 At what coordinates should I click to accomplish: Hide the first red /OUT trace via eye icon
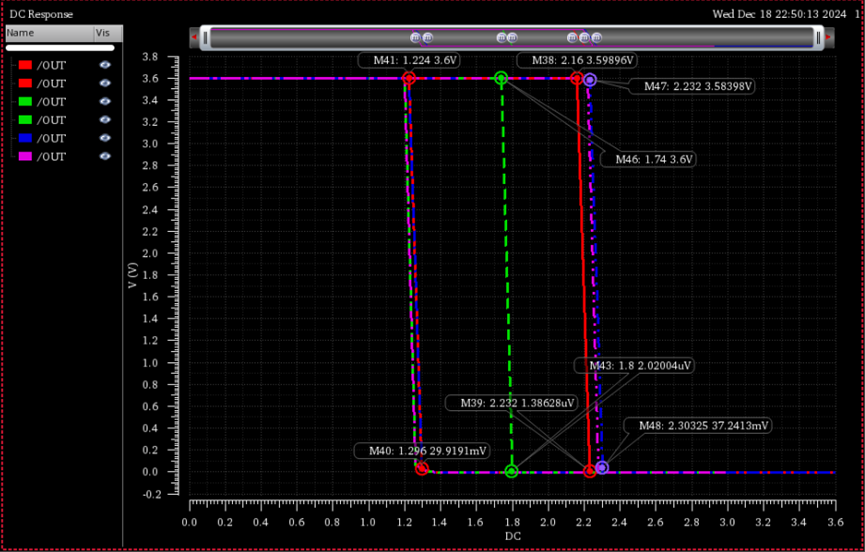click(105, 65)
